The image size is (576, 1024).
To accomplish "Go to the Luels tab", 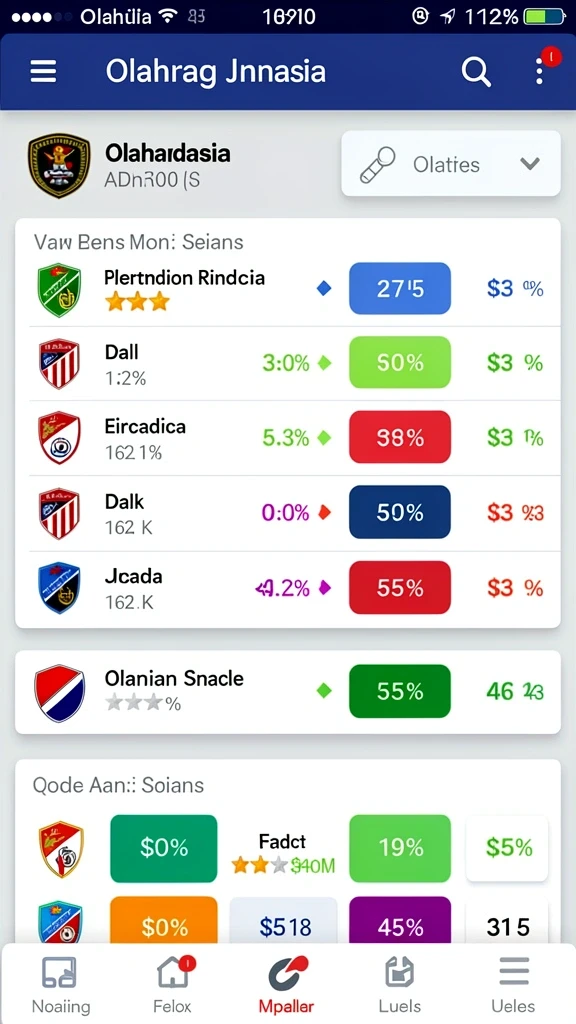I will (400, 985).
